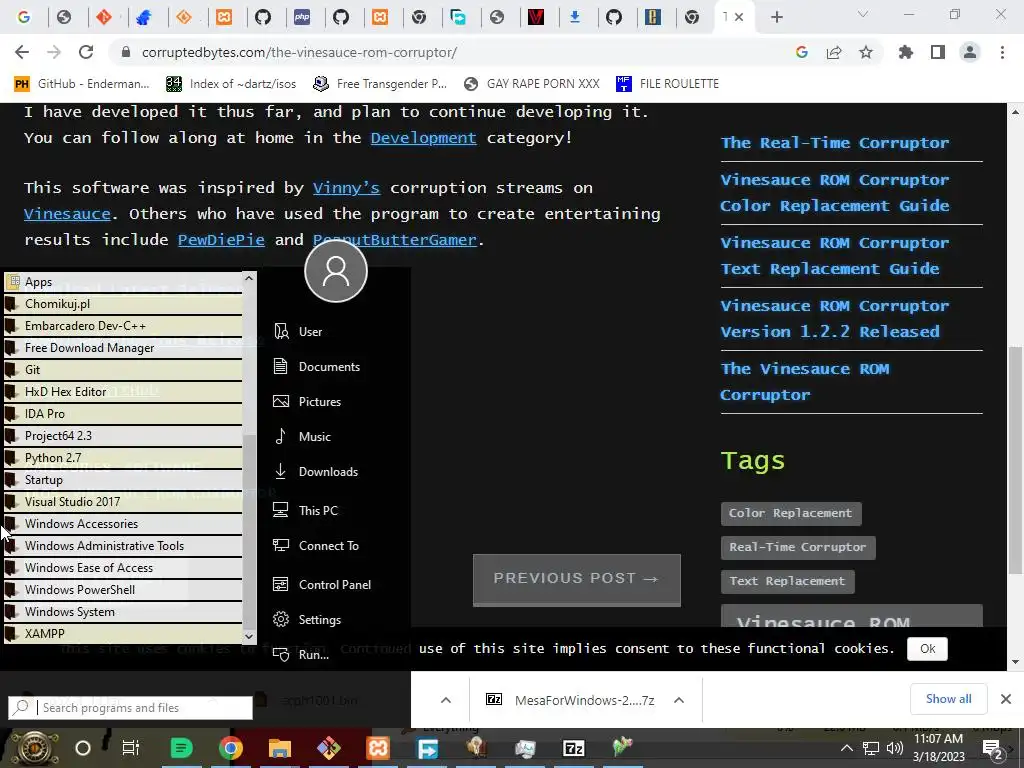This screenshot has width=1024, height=768.
Task: Open Task View on the taskbar
Action: pyautogui.click(x=131, y=748)
